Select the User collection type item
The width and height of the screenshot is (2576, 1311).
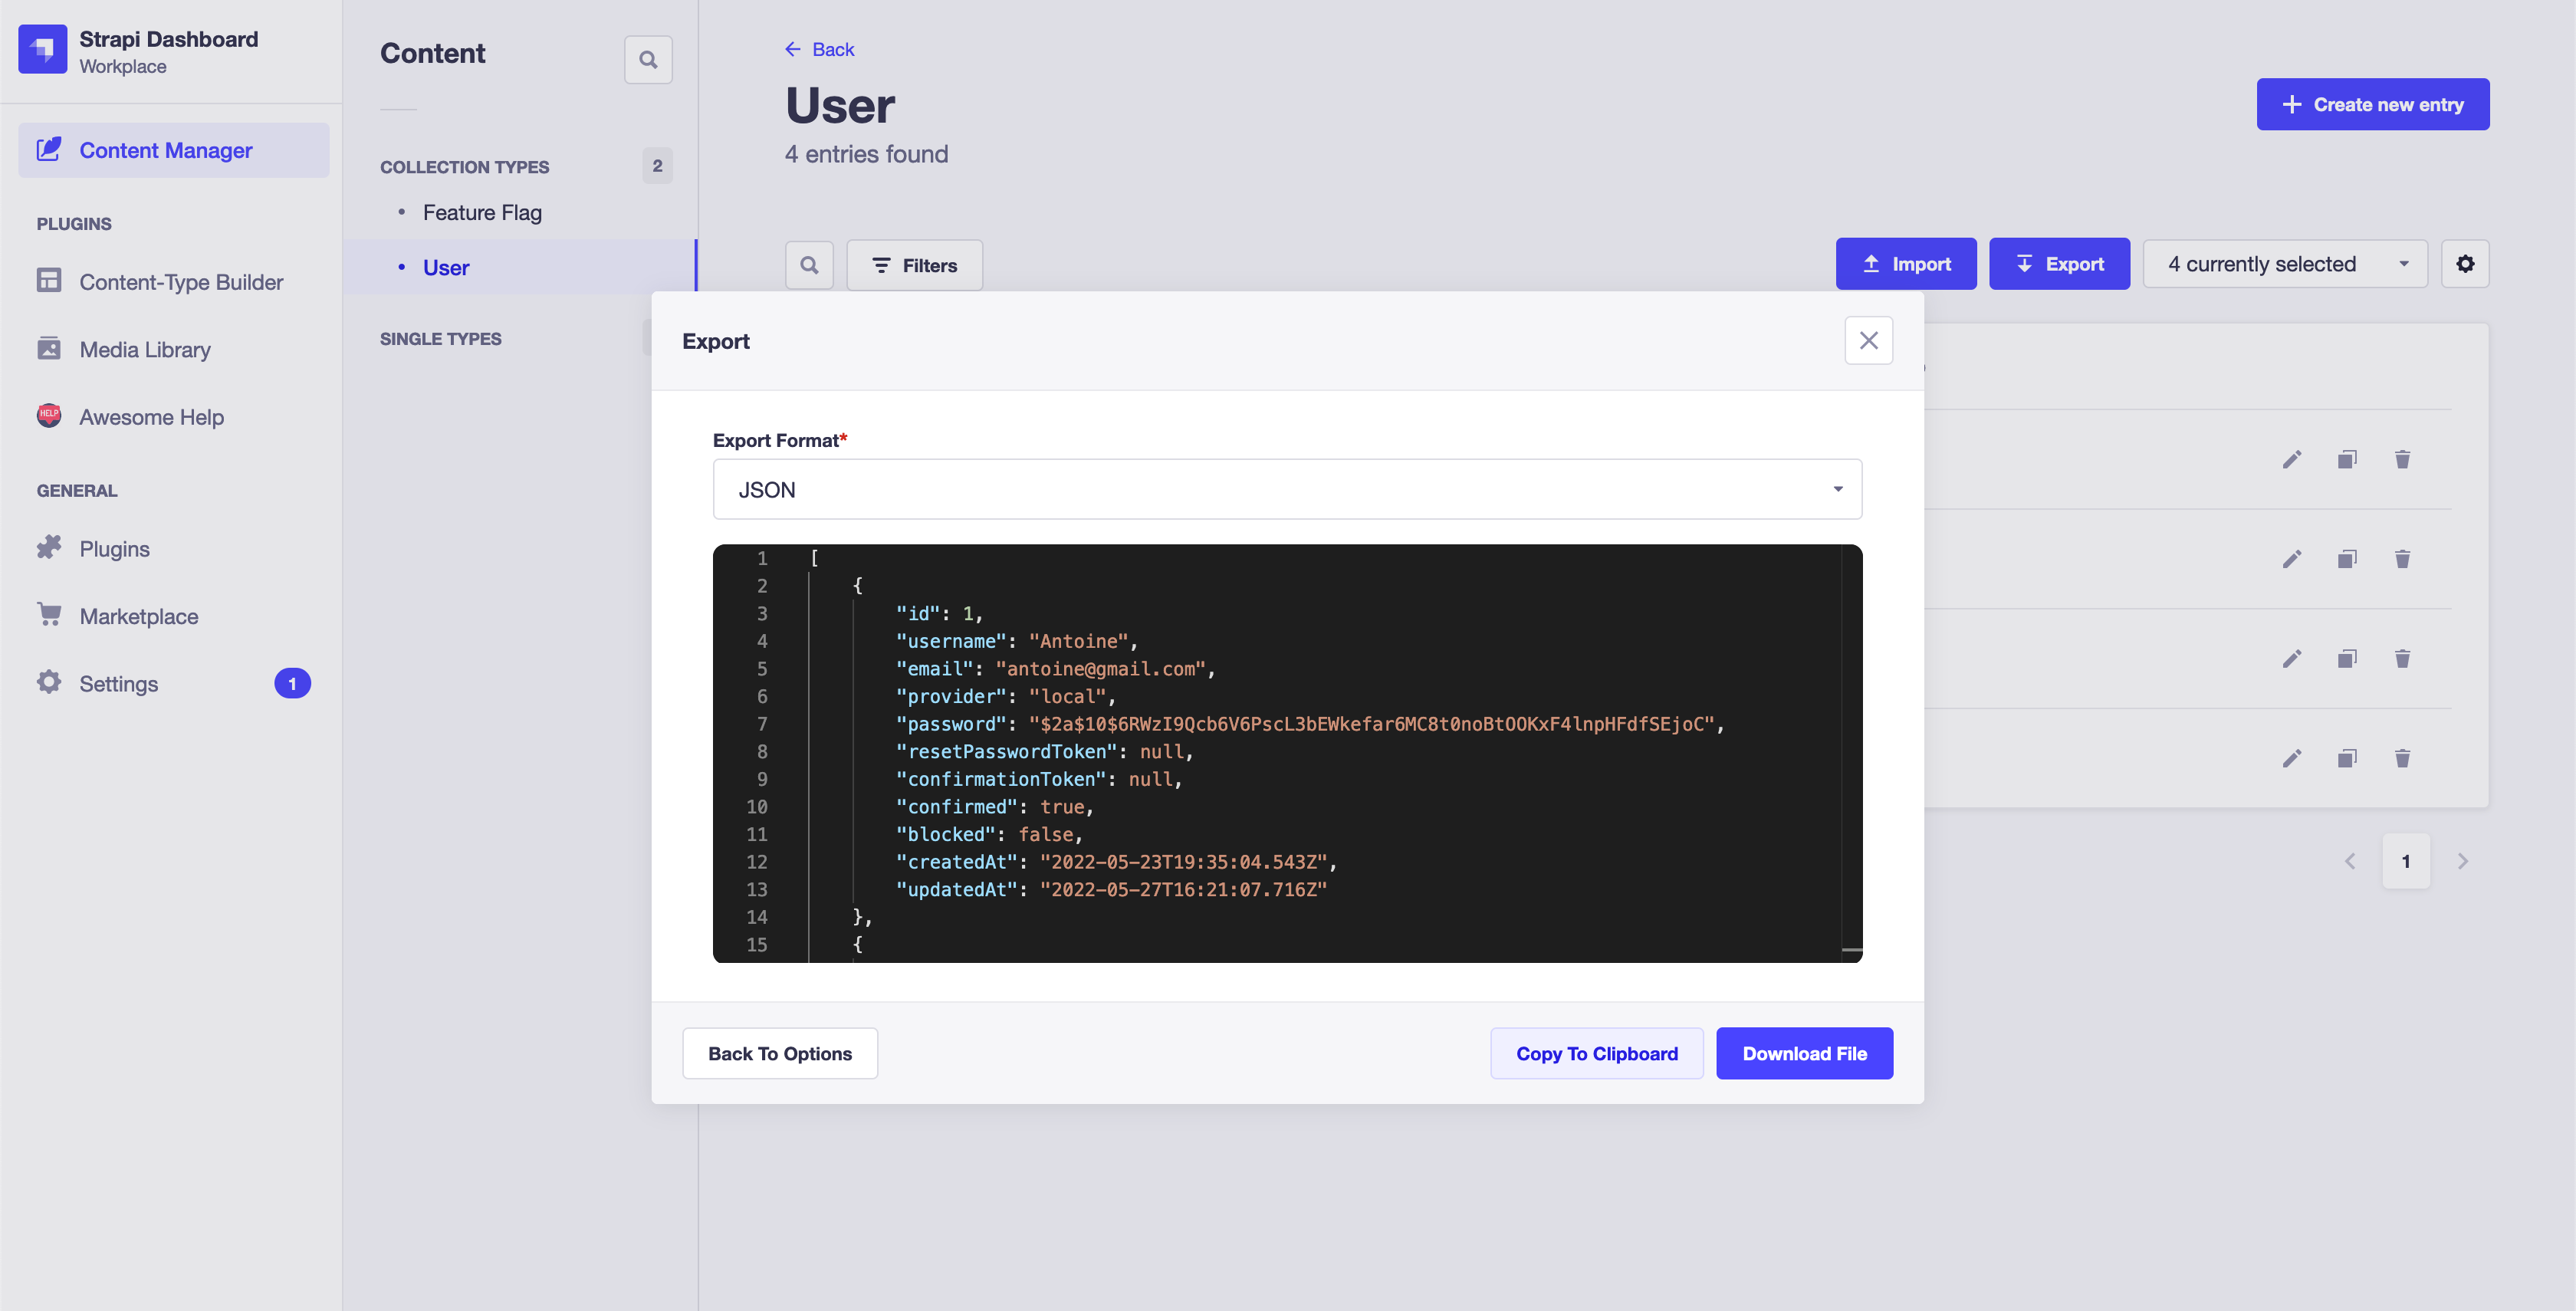(445, 266)
